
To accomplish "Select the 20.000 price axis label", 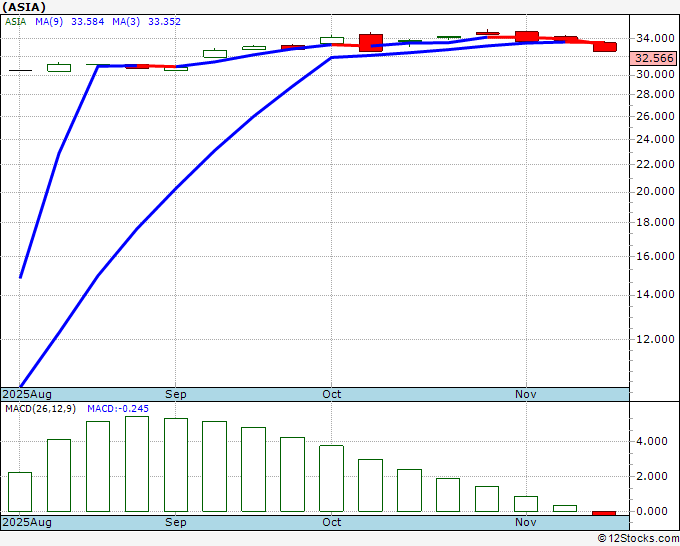I will 655,192.
